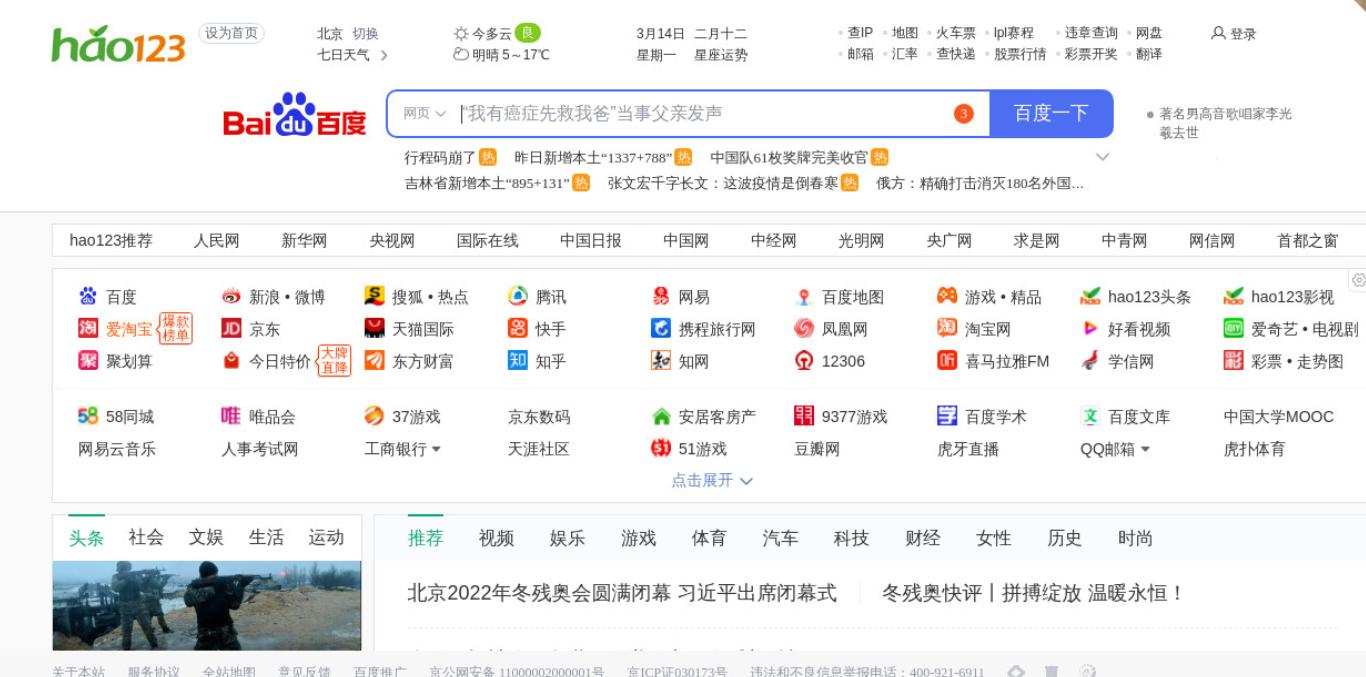Open the 新华网 link

(304, 241)
